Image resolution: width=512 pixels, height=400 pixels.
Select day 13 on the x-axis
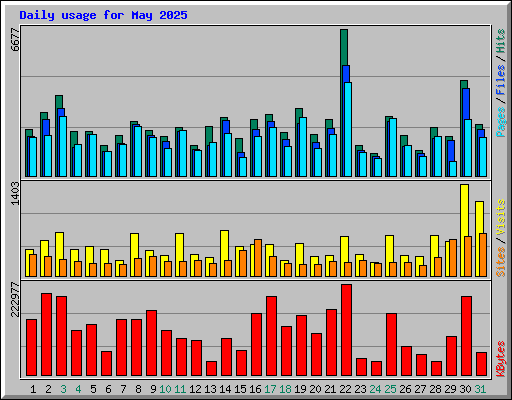click(210, 389)
